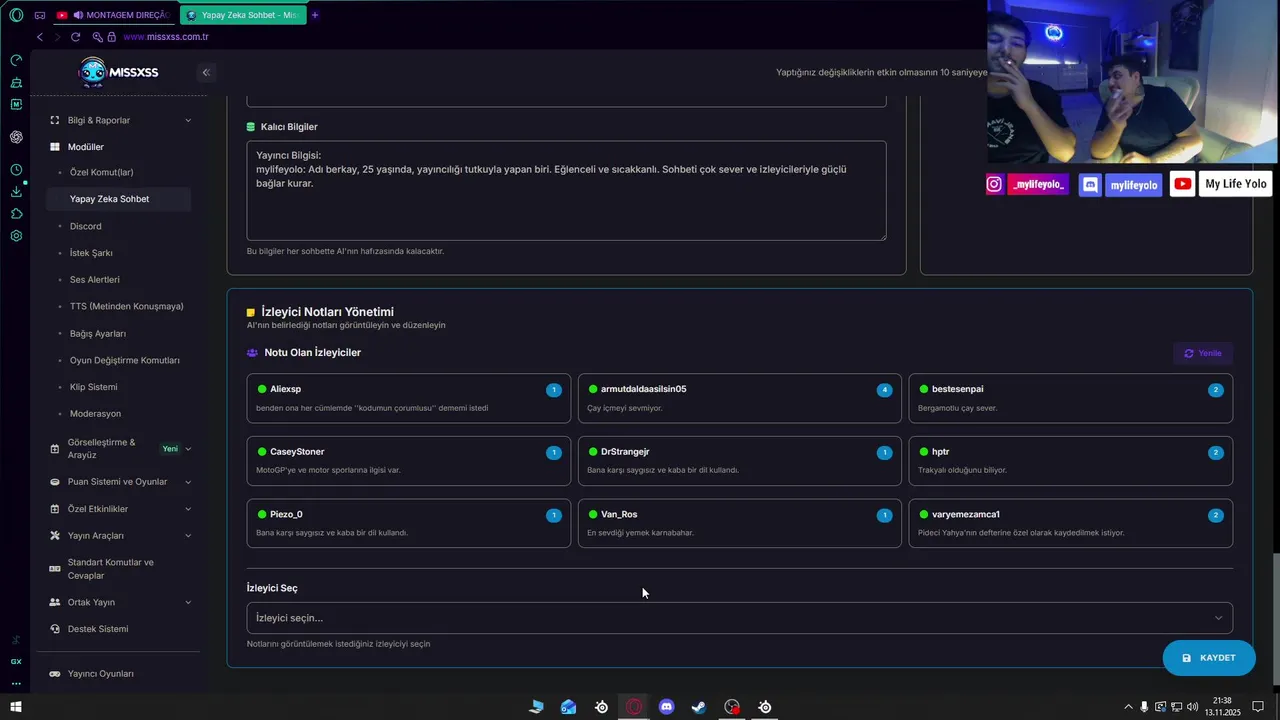Open Bağış Ayarları menu item
The width and height of the screenshot is (1280, 720).
pos(98,333)
